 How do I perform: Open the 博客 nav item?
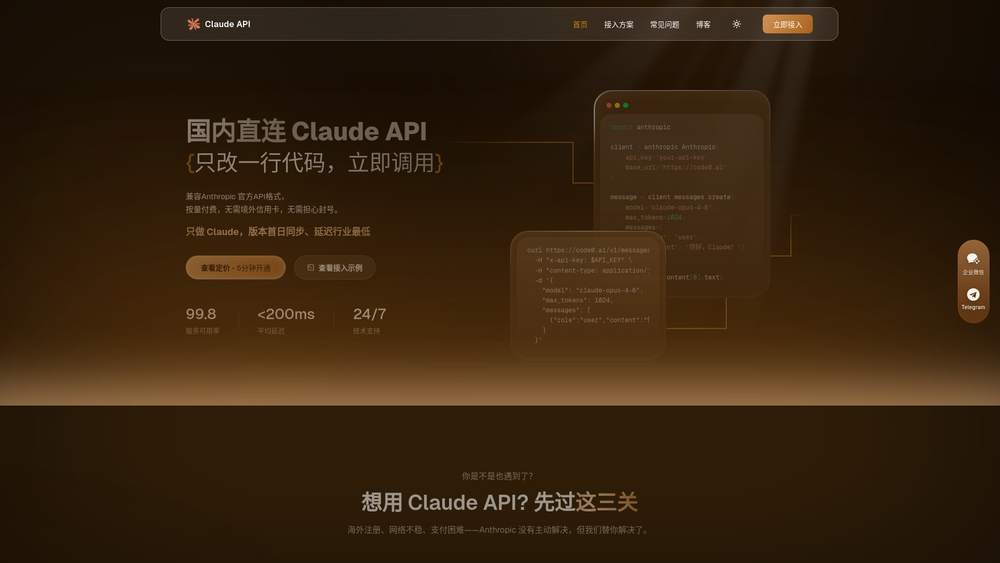703,25
